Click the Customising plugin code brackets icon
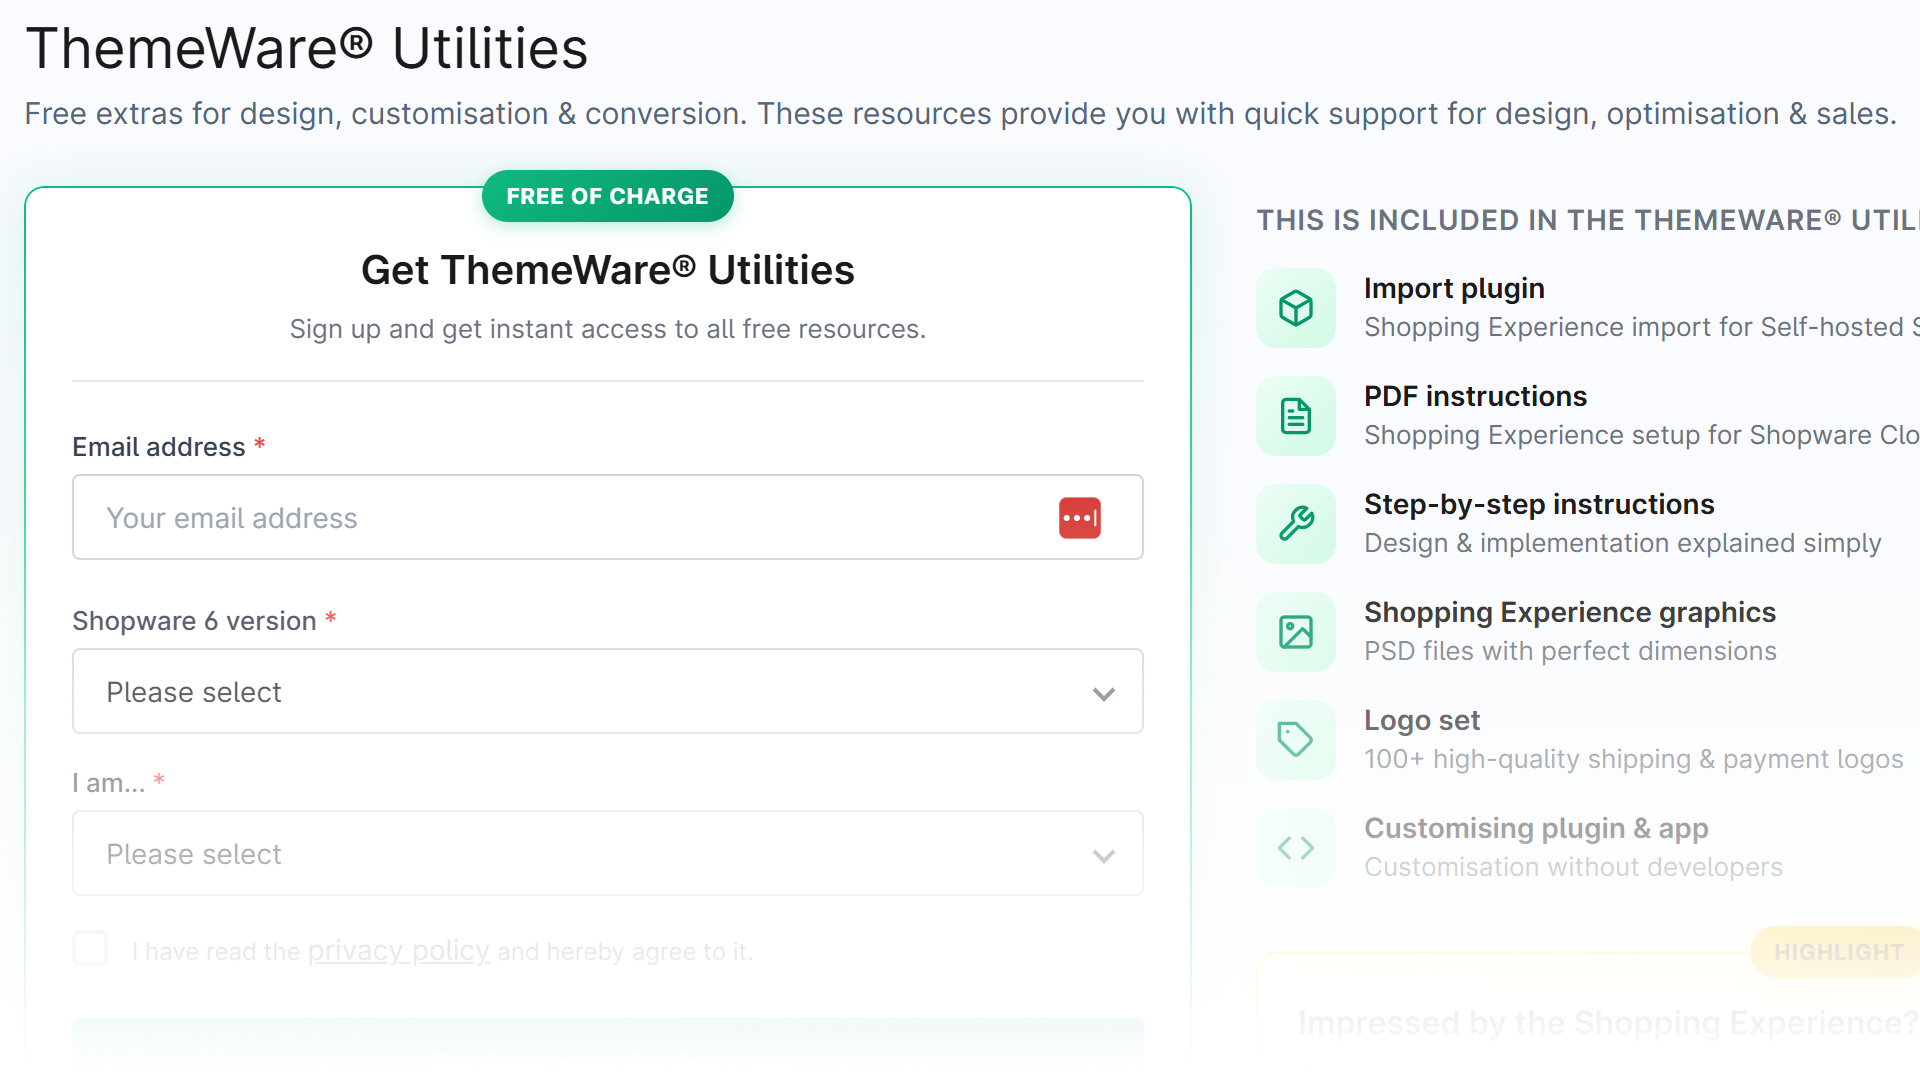 (1296, 848)
